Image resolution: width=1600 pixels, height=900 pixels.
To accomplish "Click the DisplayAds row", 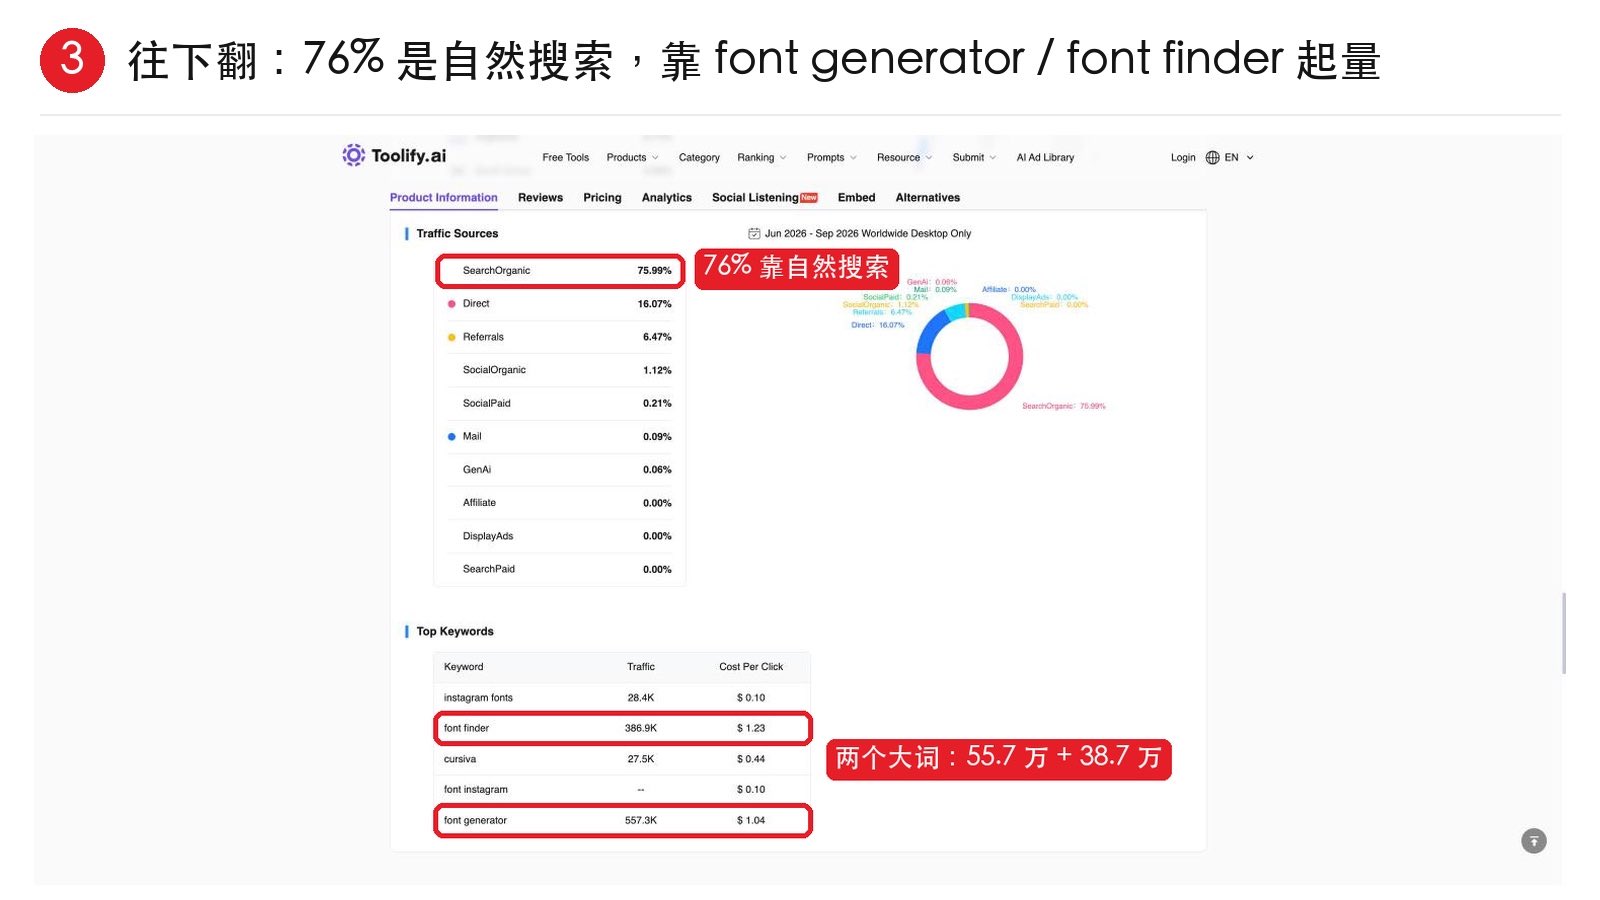I will (560, 536).
